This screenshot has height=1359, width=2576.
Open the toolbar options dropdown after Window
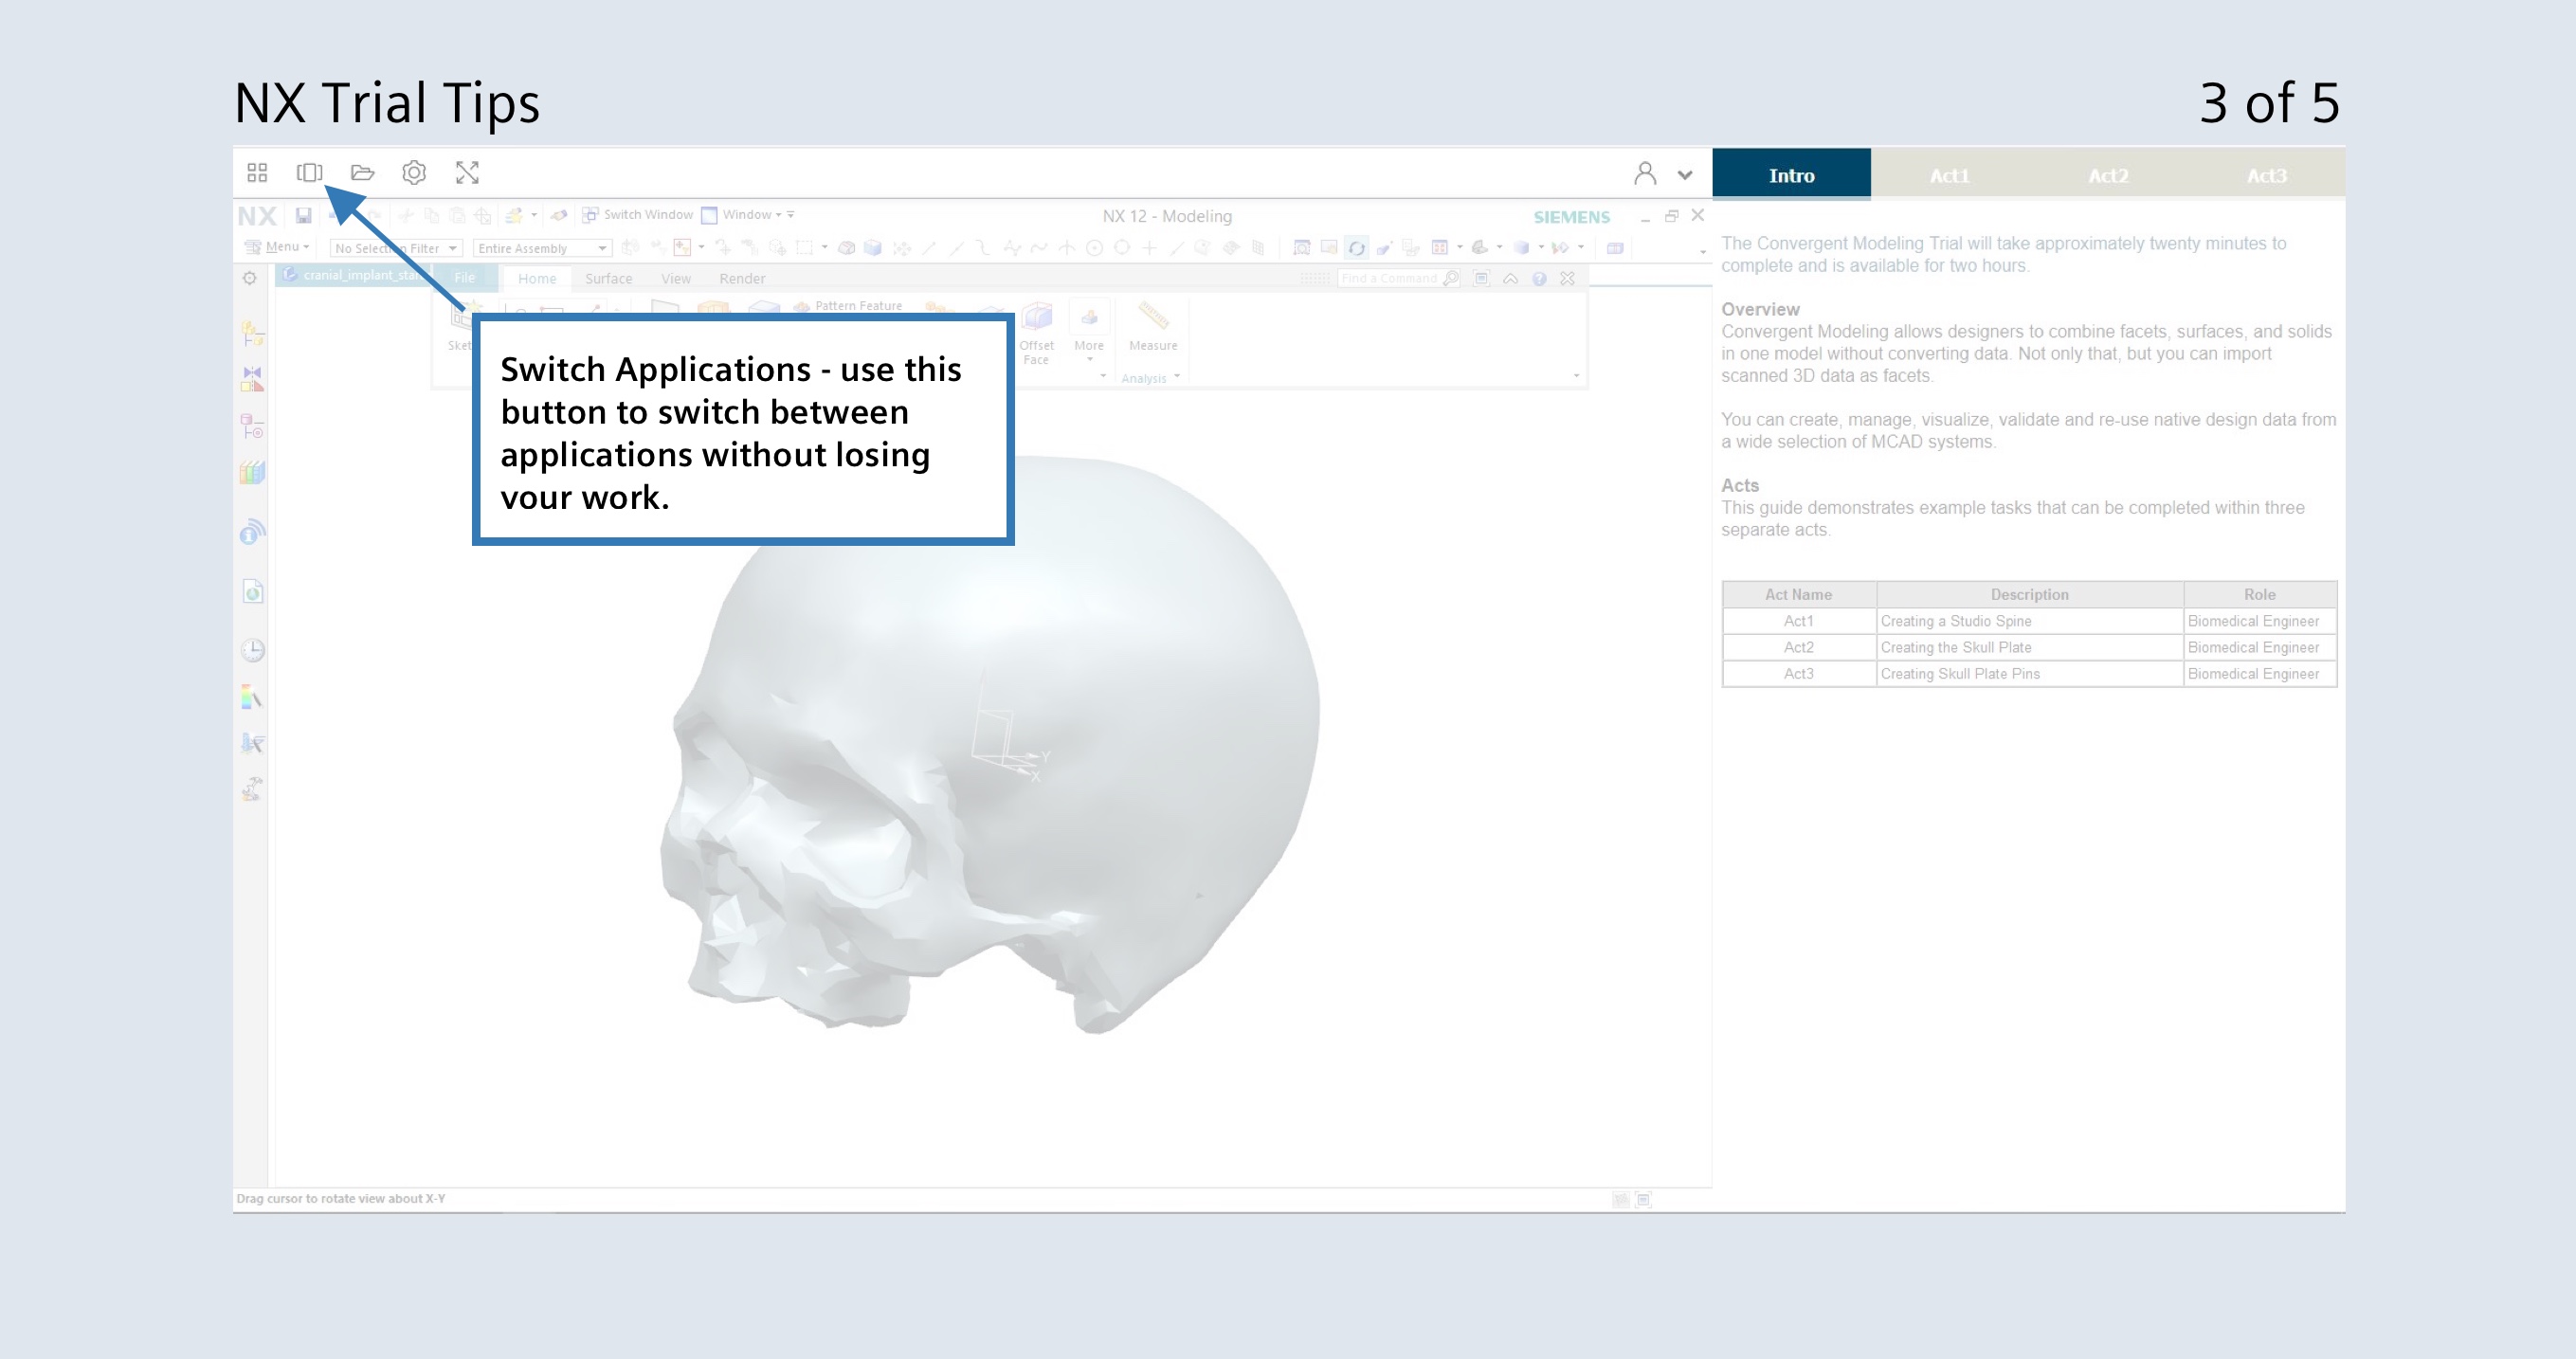(791, 215)
